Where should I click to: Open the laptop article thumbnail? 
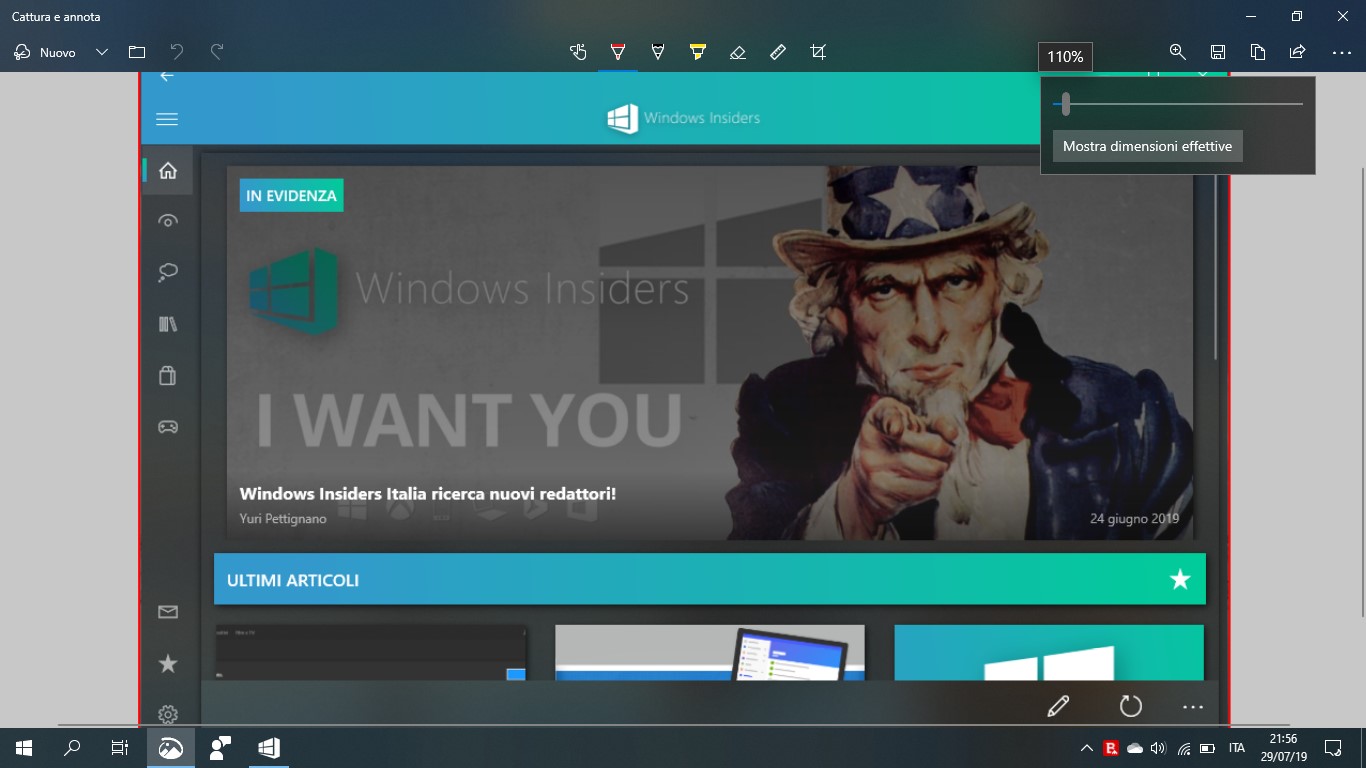(x=710, y=653)
